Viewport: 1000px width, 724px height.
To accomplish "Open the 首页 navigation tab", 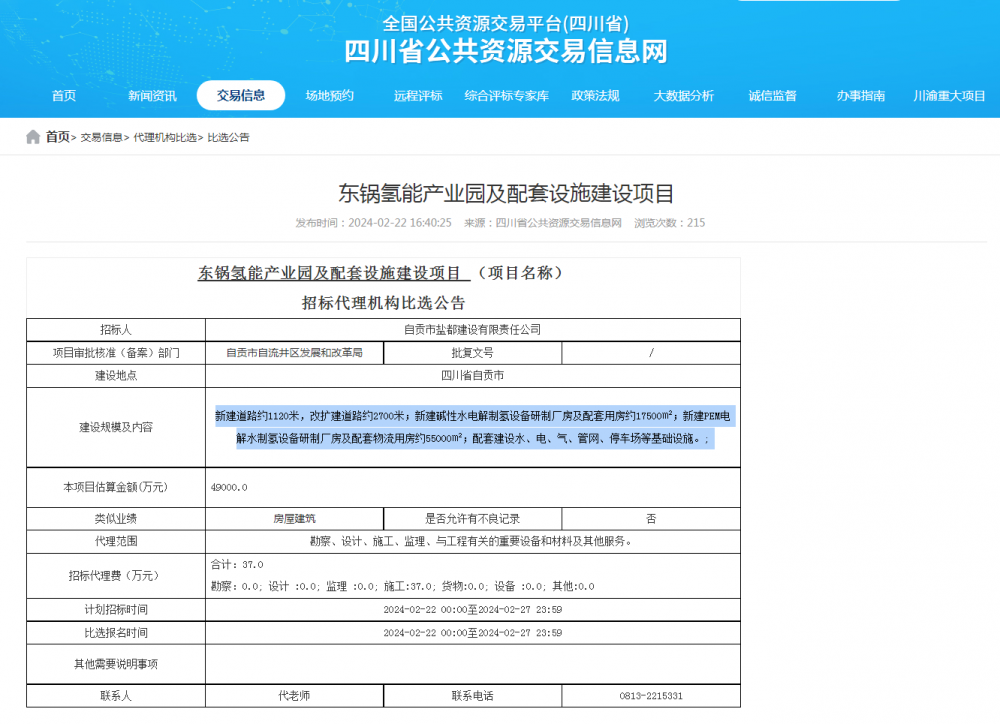I will (x=64, y=96).
